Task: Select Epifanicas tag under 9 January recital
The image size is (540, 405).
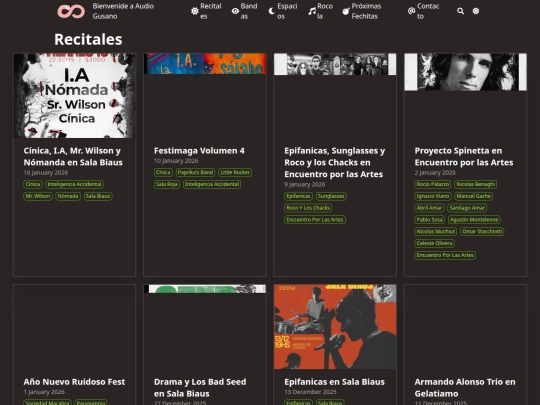Action: click(298, 196)
